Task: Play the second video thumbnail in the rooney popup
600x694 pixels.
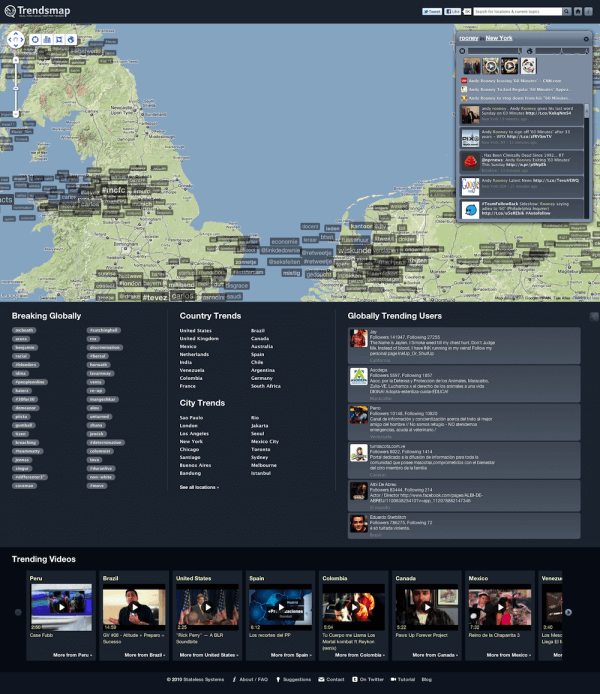Action: (490, 66)
